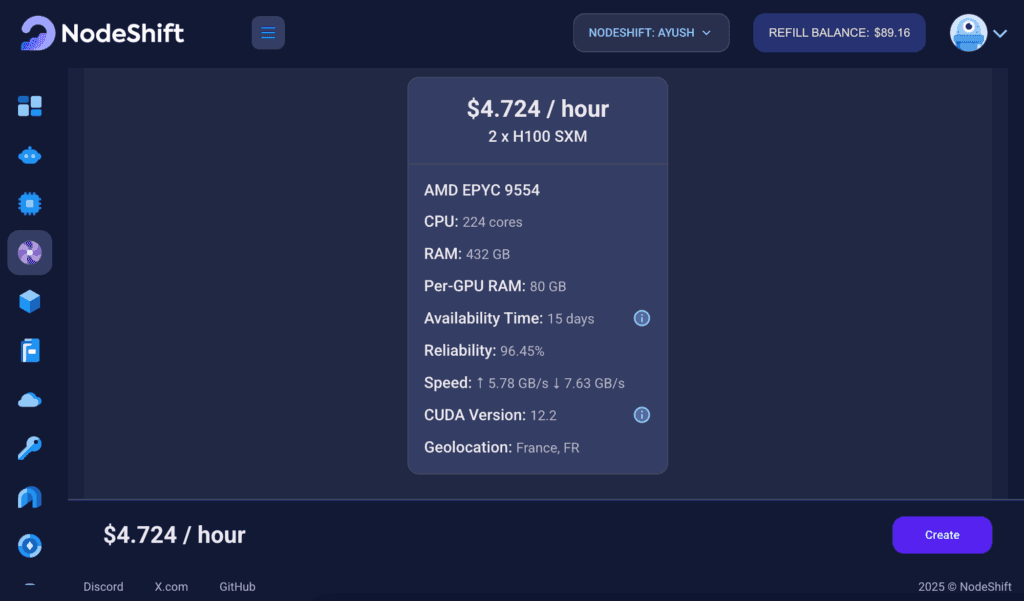Click the 2 x H100 SXM card heading
1024x601 pixels.
coord(537,137)
